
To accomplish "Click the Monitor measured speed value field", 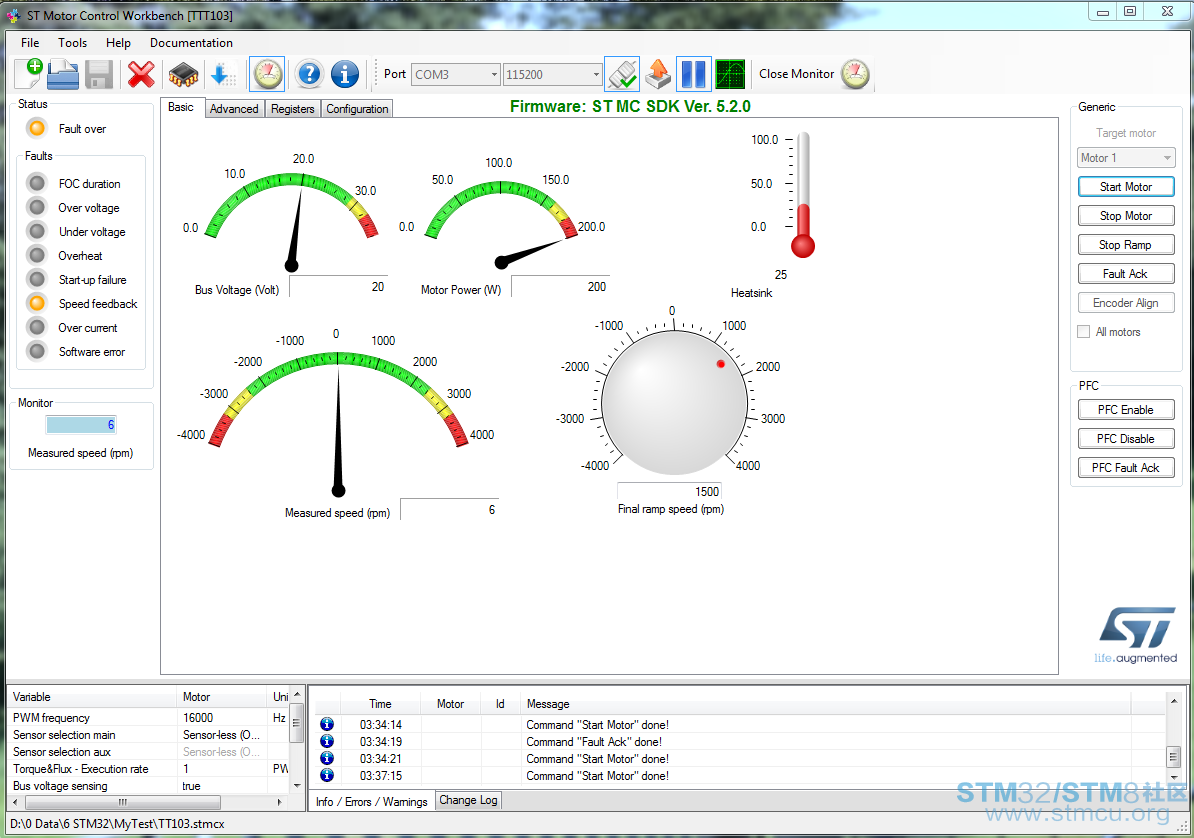I will point(81,424).
